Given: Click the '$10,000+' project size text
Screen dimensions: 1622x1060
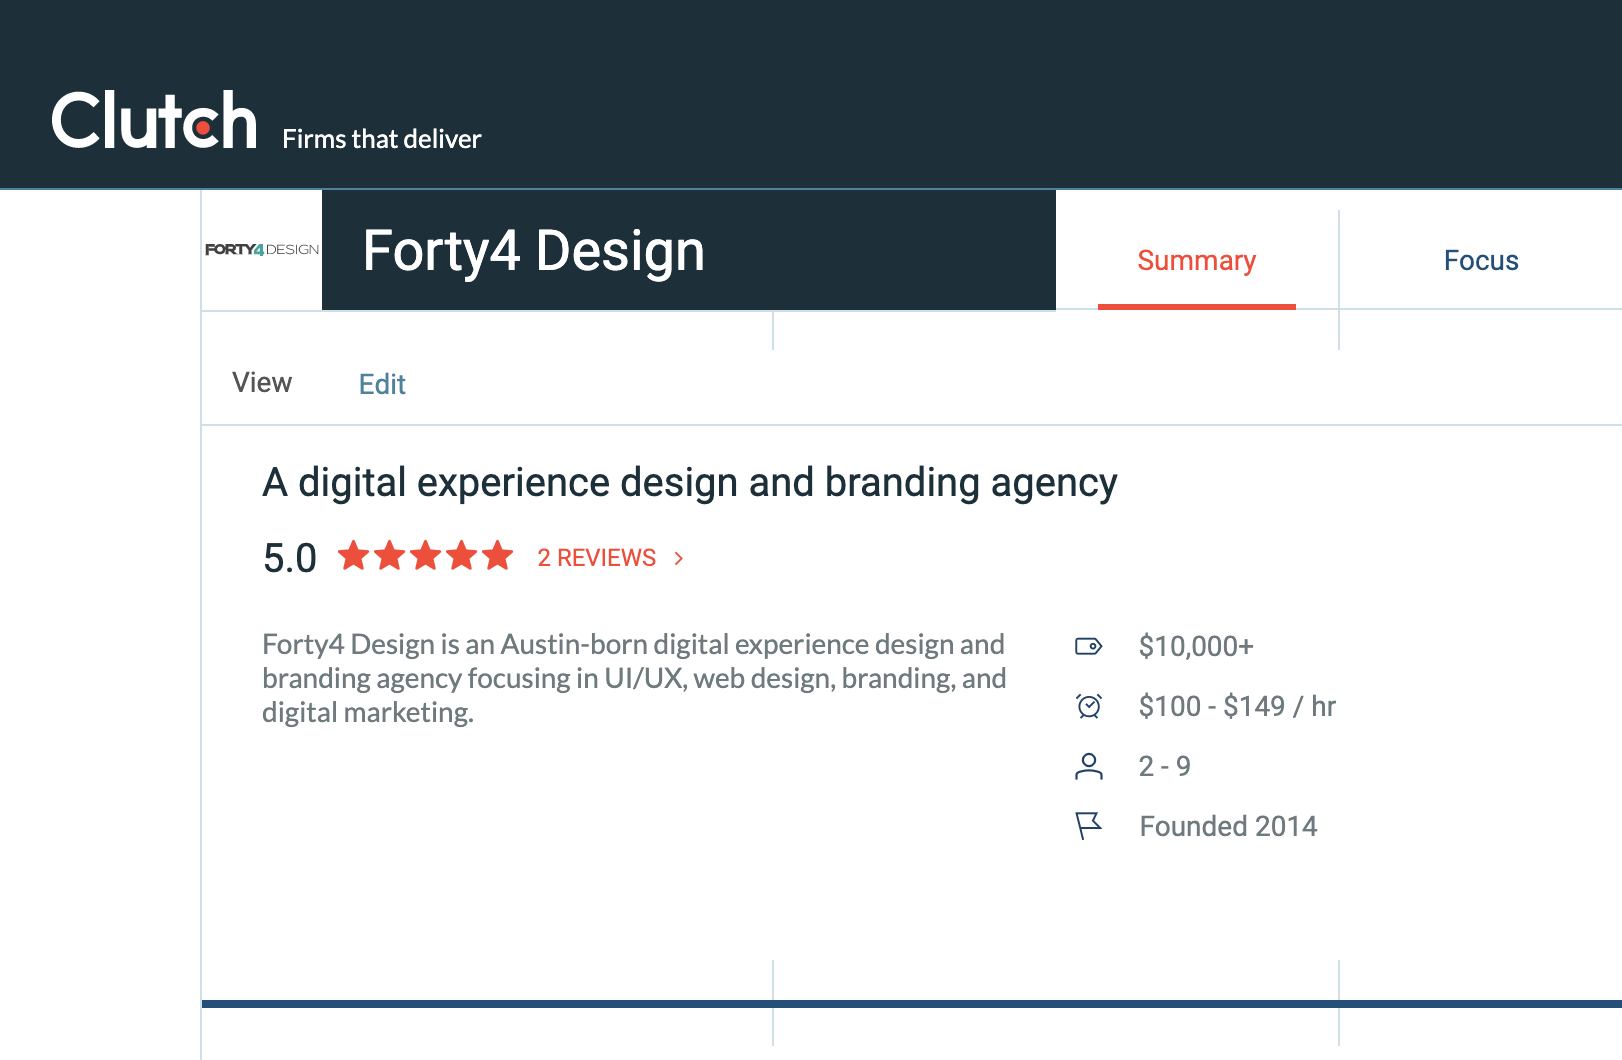Looking at the screenshot, I should click(1196, 646).
